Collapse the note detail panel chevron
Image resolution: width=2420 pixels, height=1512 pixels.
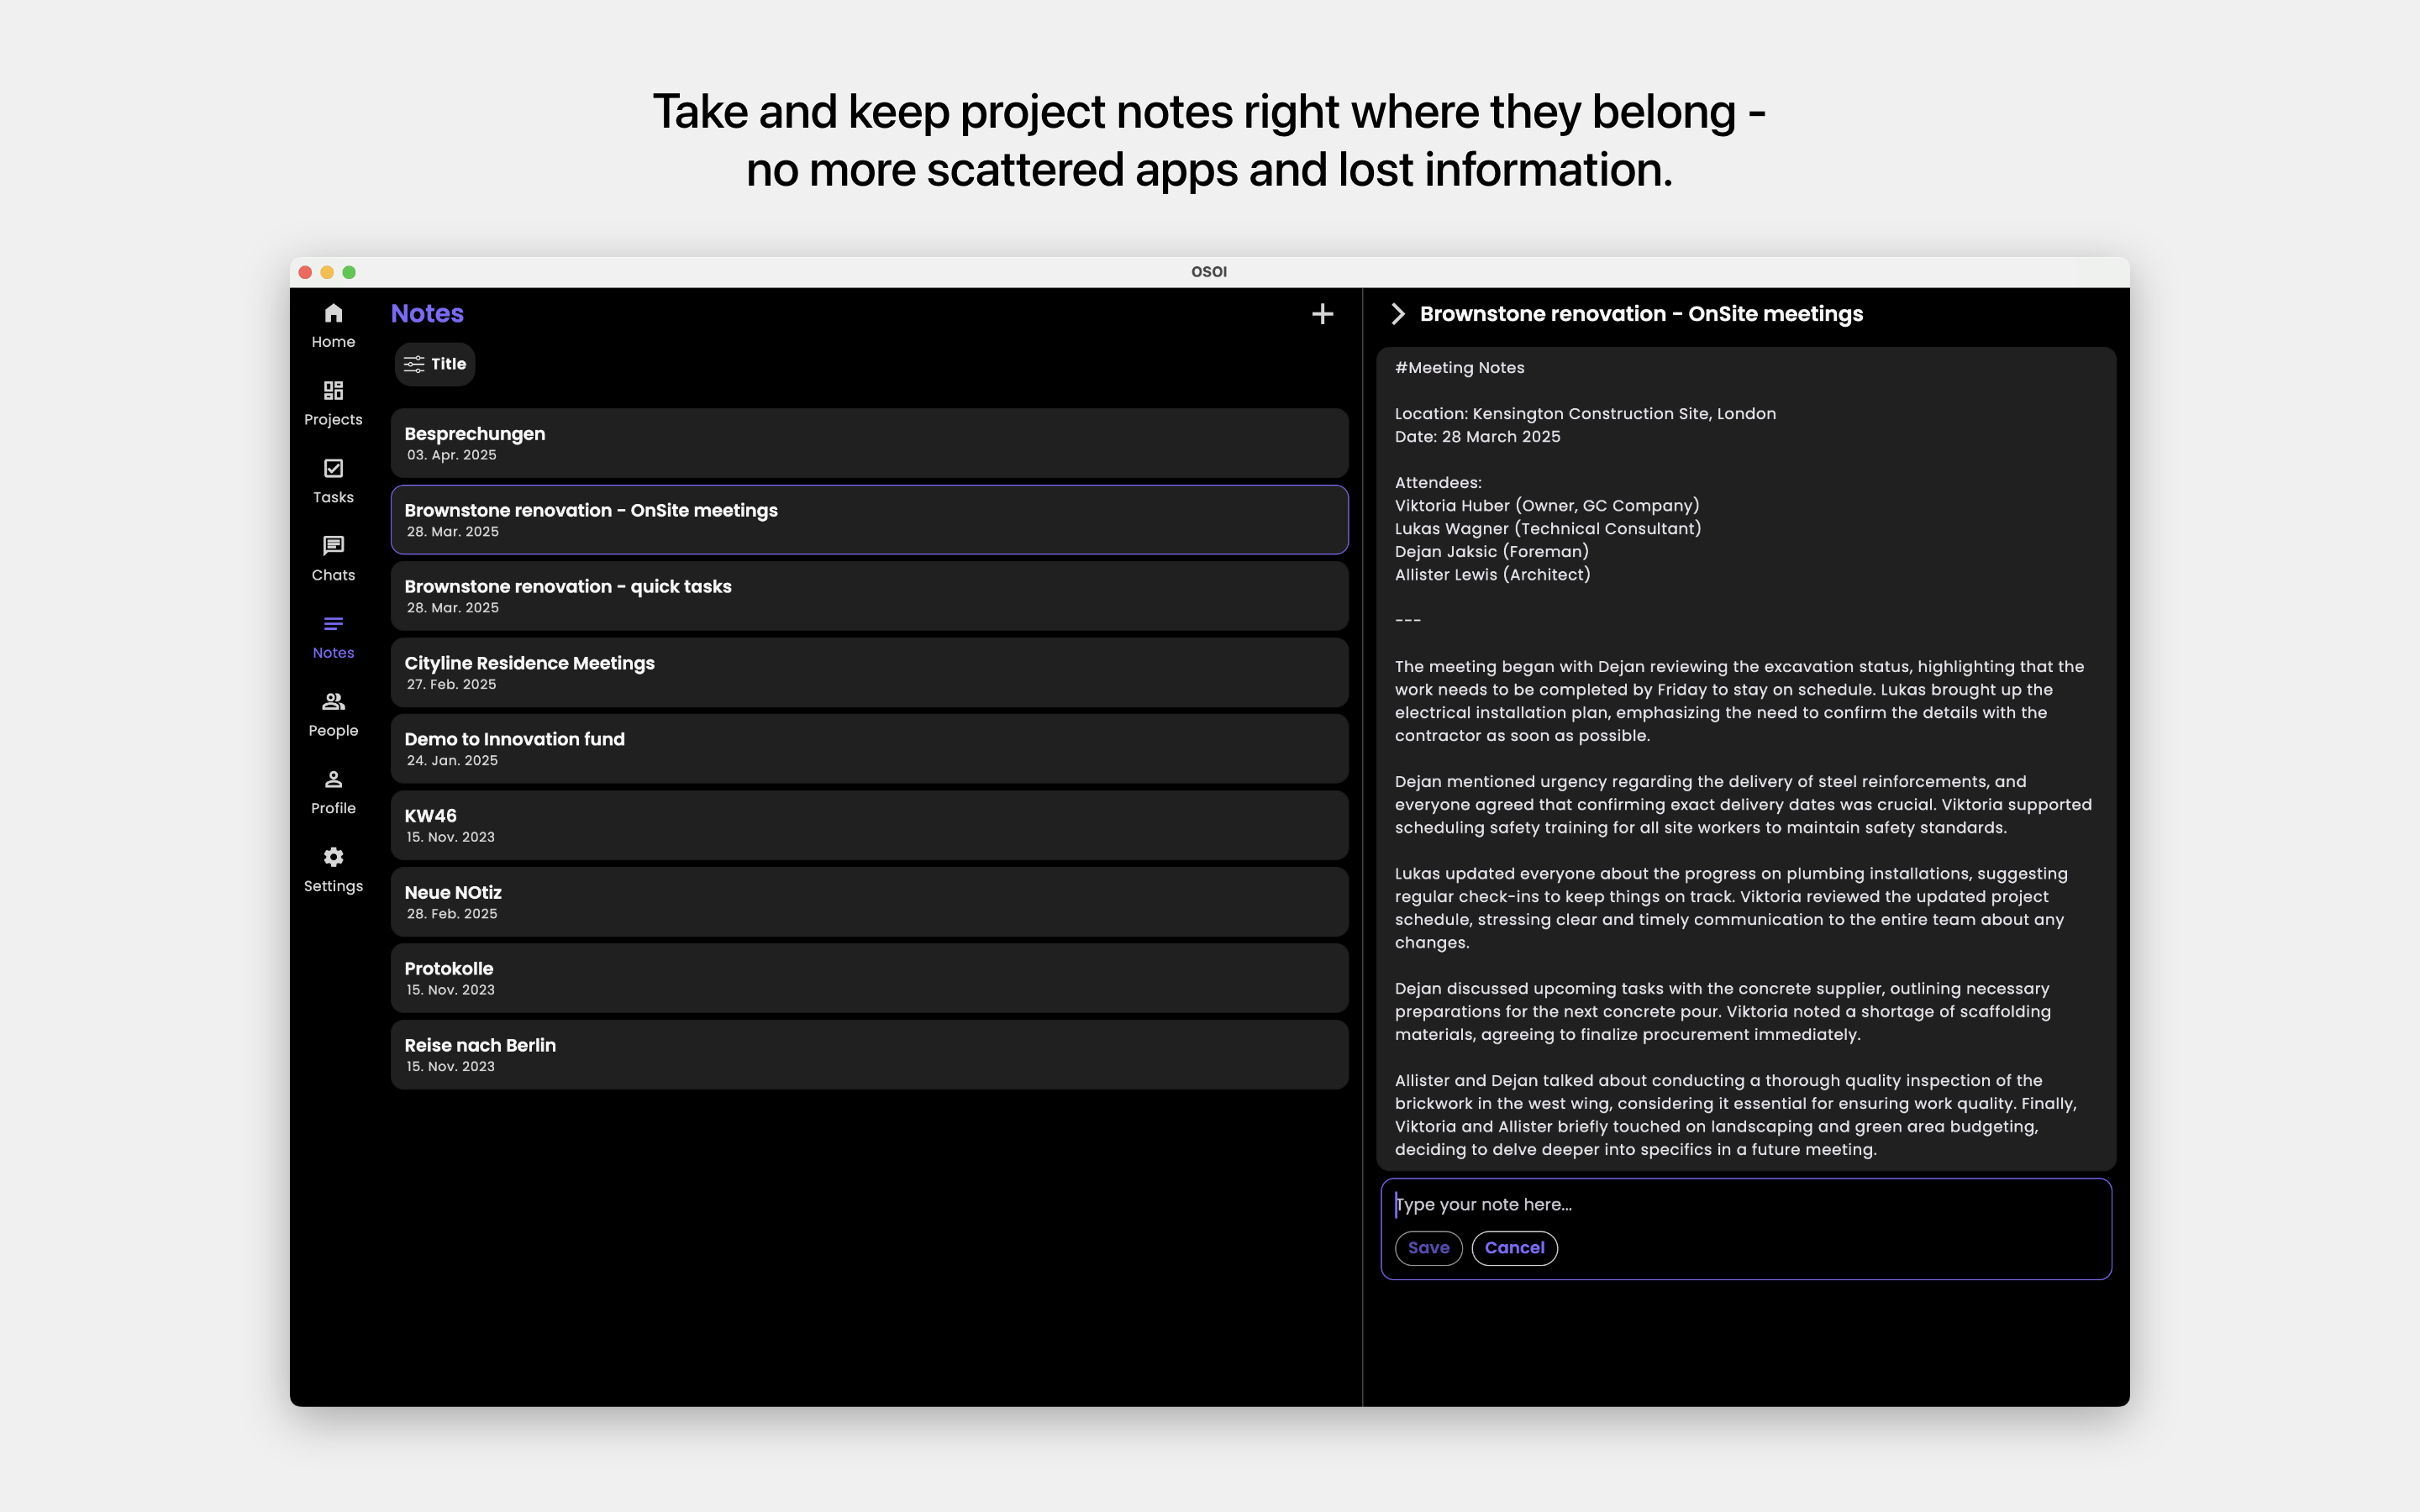1398,314
